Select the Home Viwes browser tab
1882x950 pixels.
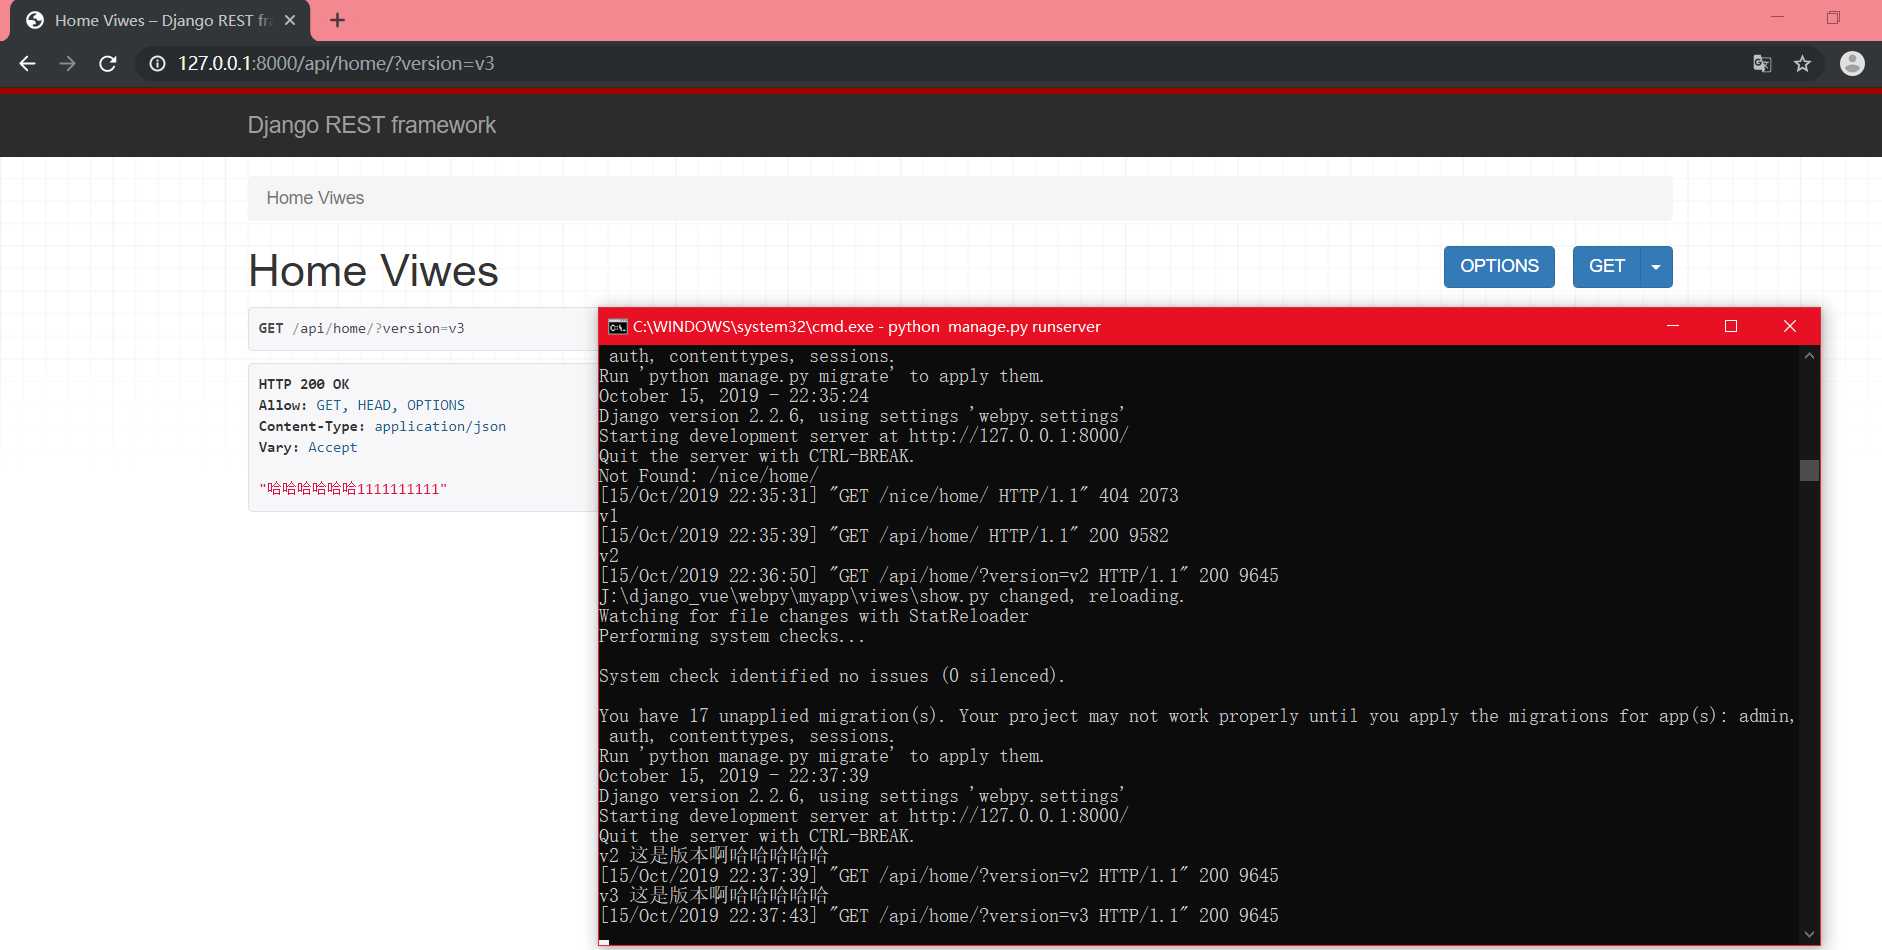(160, 21)
